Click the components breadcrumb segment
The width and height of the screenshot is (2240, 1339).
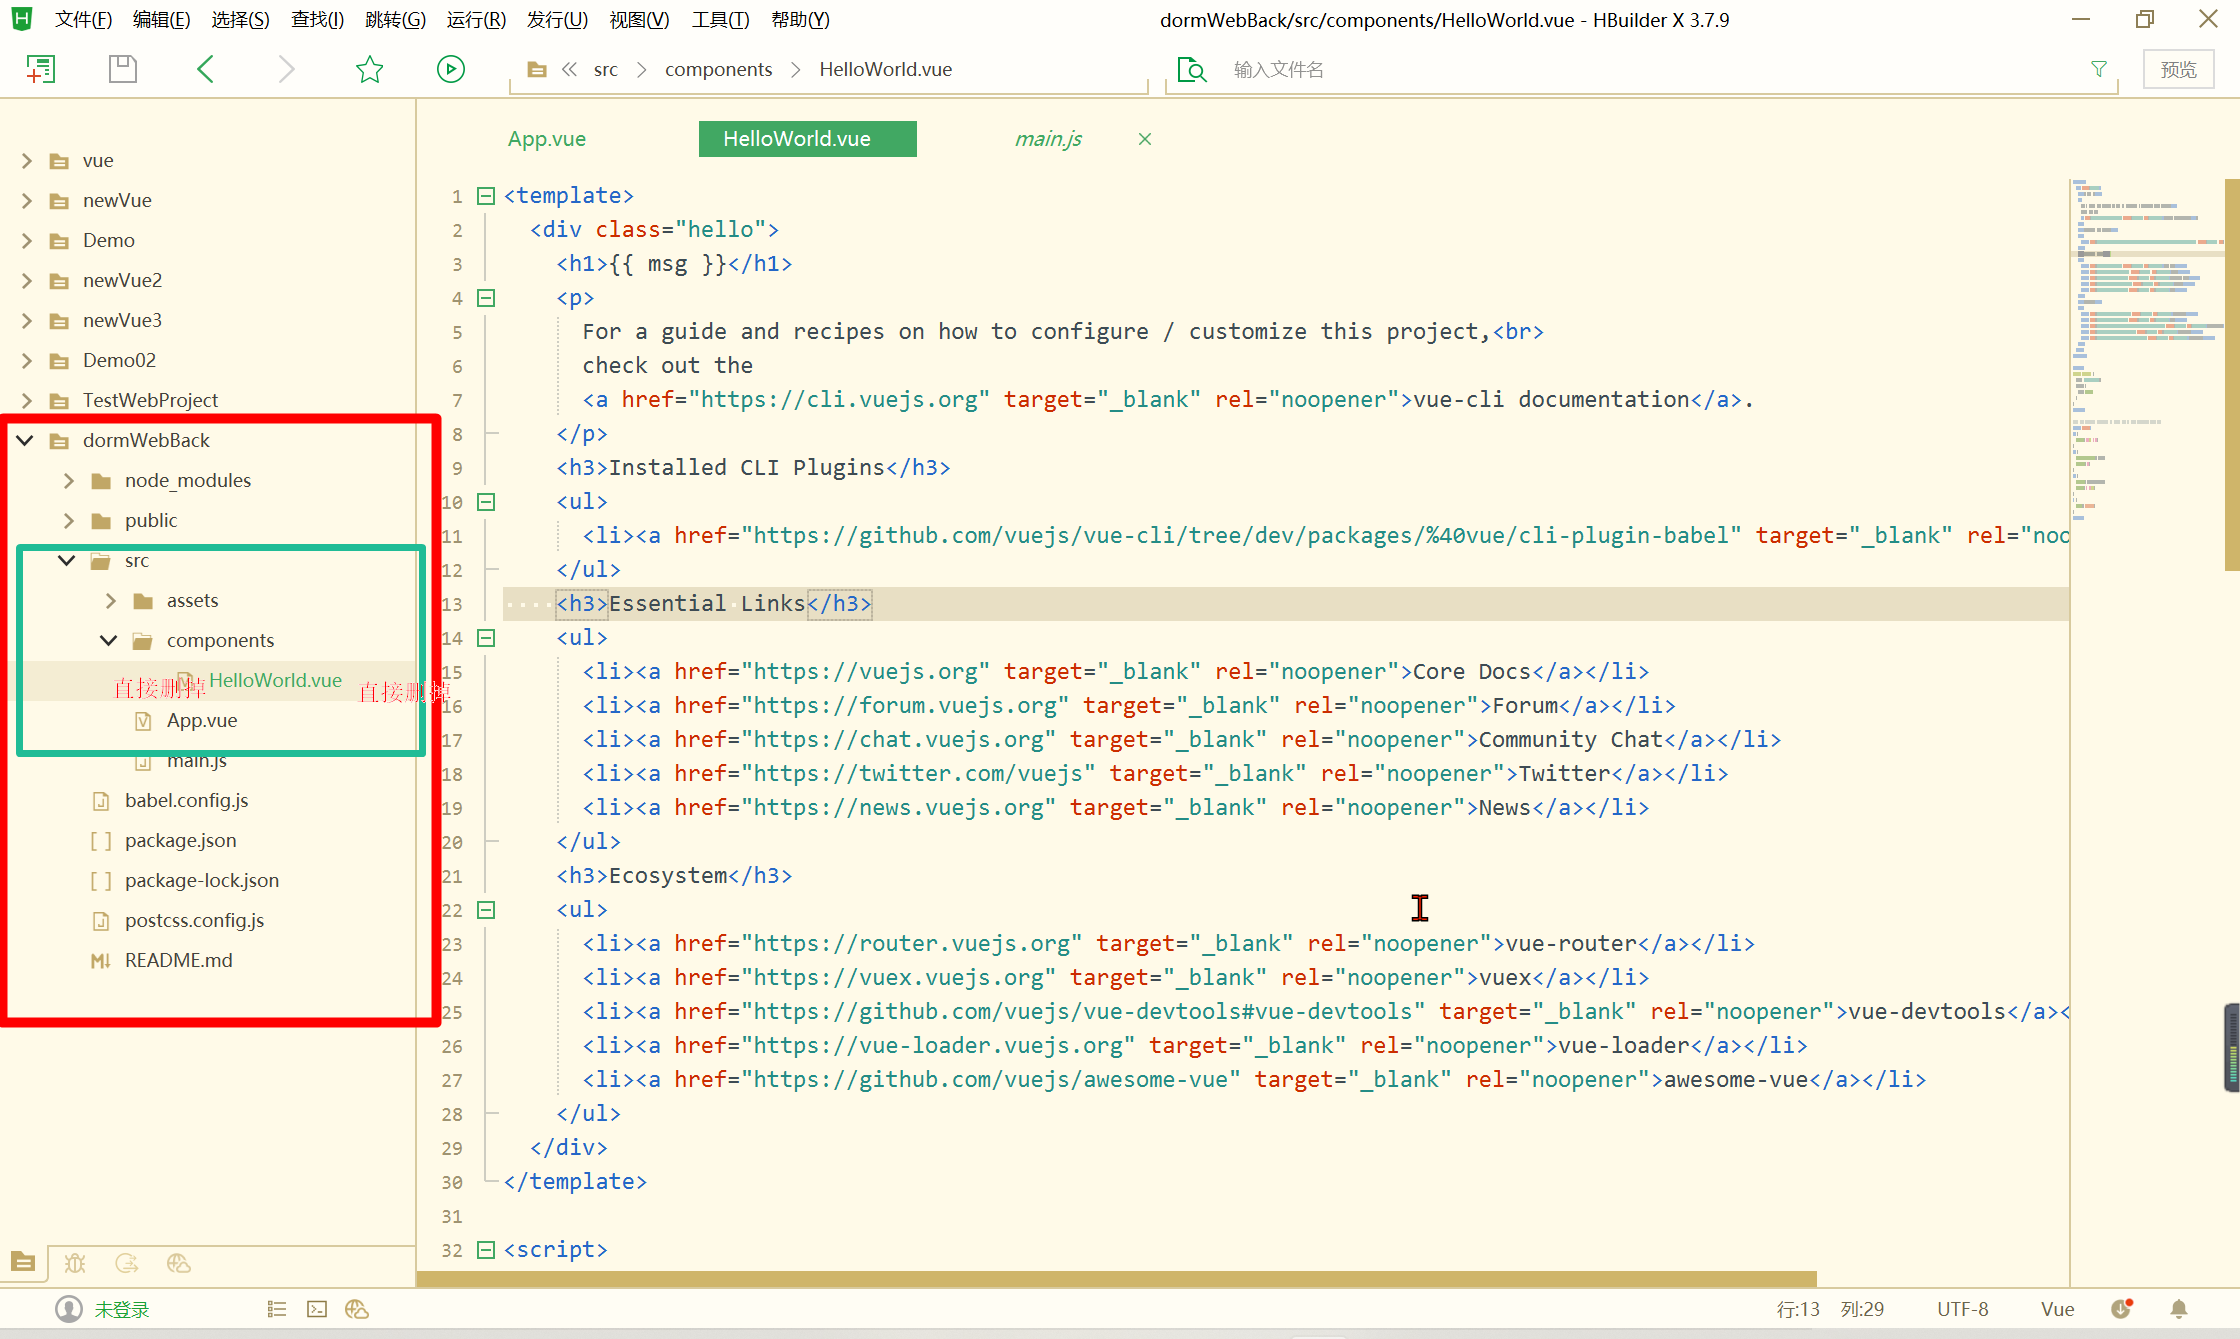tap(718, 69)
